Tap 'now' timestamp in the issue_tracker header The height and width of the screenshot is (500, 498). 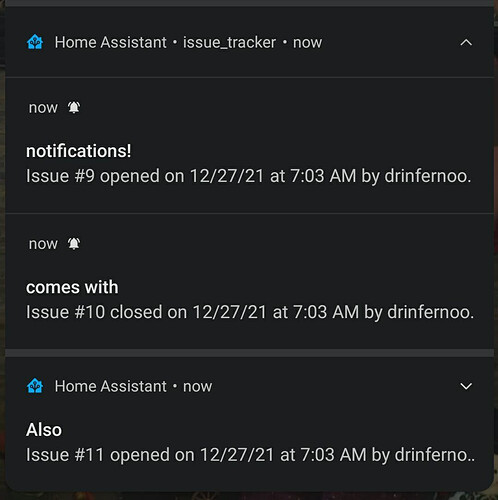pyautogui.click(x=307, y=43)
